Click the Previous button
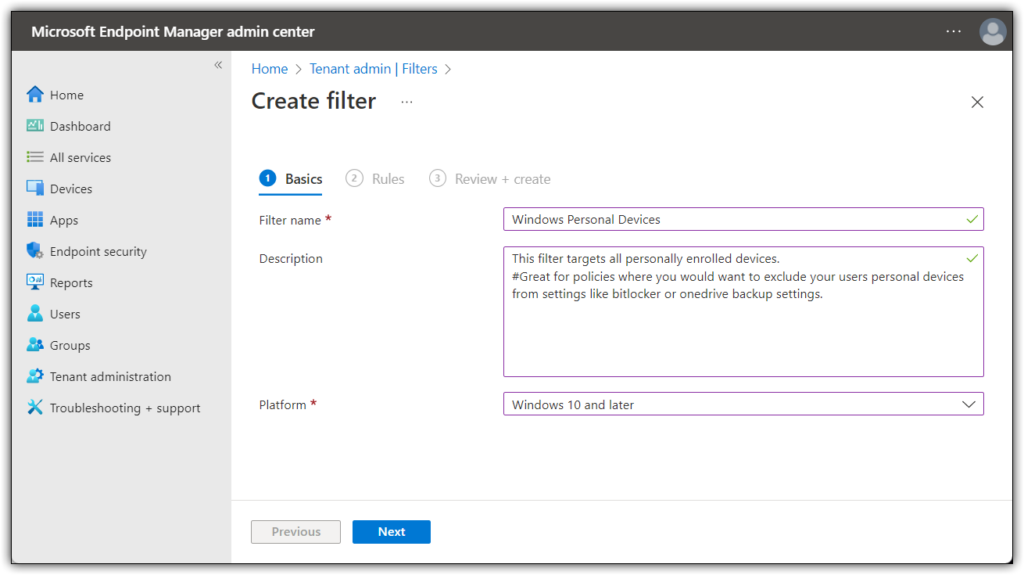Image resolution: width=1024 pixels, height=575 pixels. pyautogui.click(x=296, y=532)
